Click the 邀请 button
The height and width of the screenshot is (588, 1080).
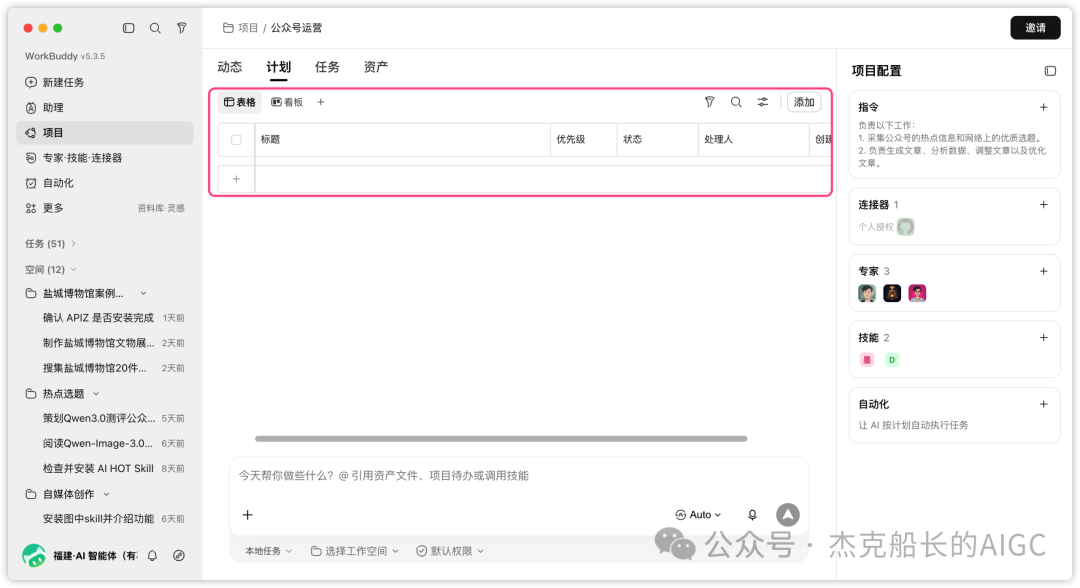1035,28
